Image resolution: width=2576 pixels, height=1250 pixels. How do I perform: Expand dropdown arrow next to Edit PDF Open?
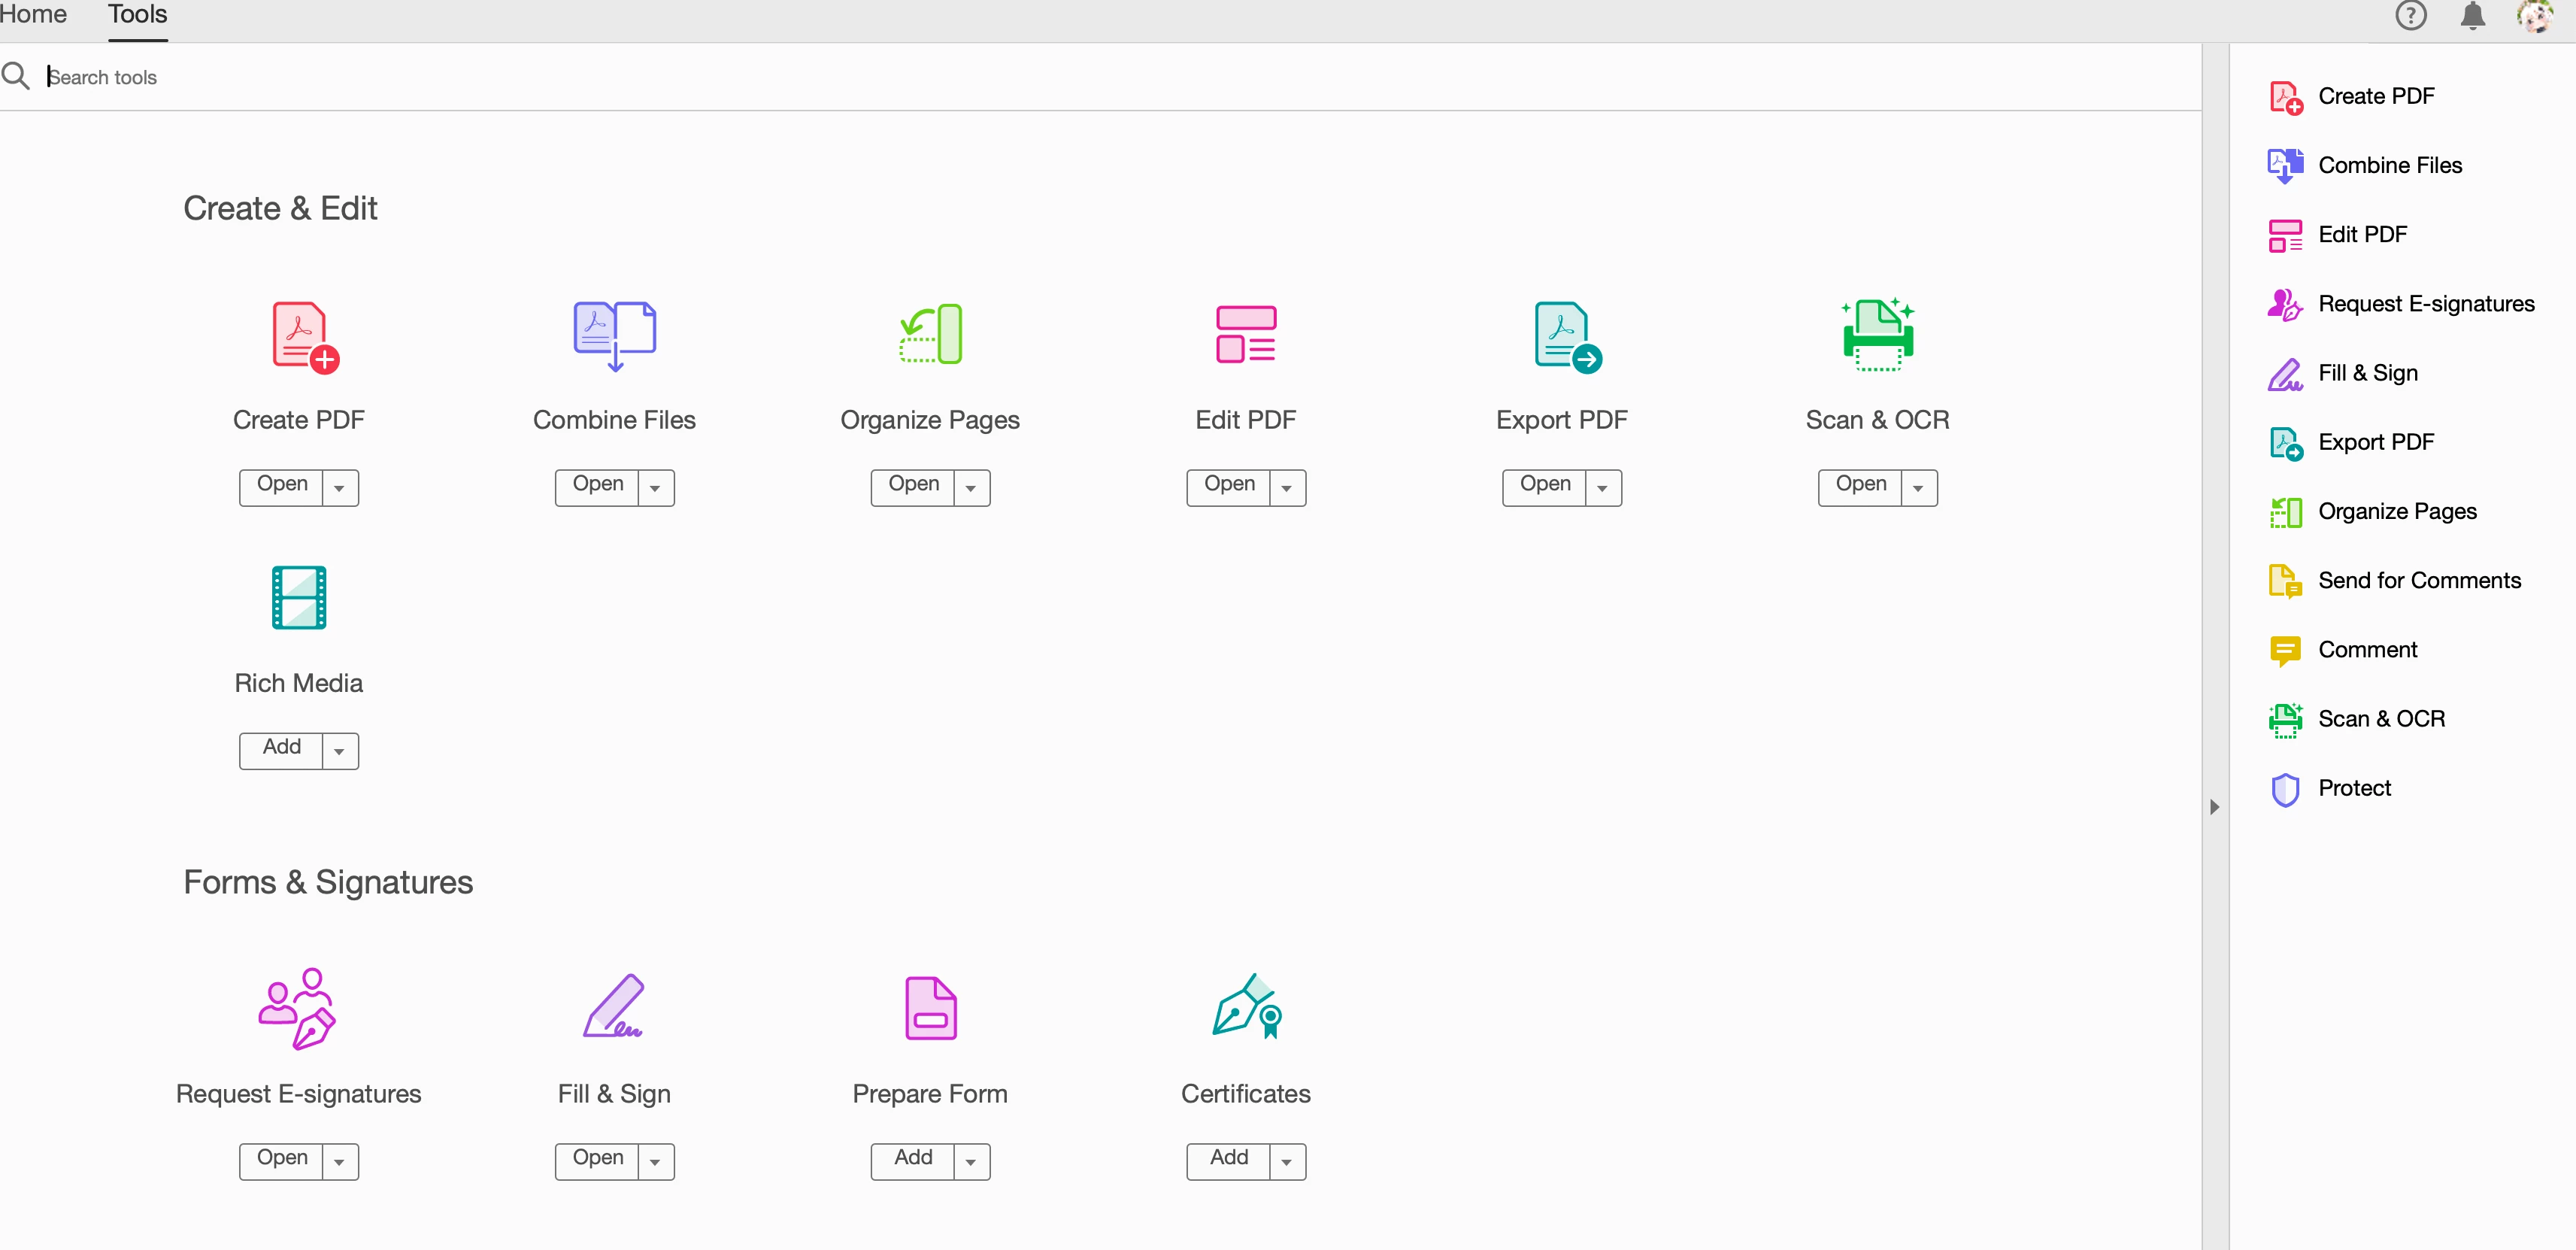pyautogui.click(x=1287, y=489)
